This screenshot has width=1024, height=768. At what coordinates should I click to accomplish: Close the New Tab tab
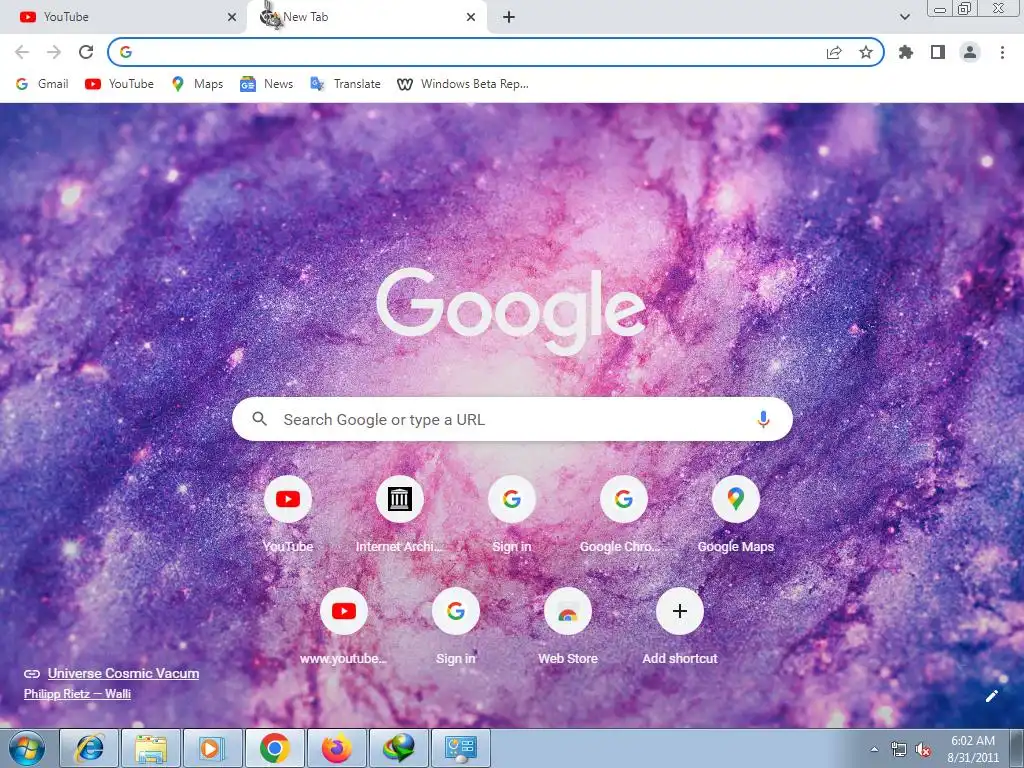tap(471, 17)
